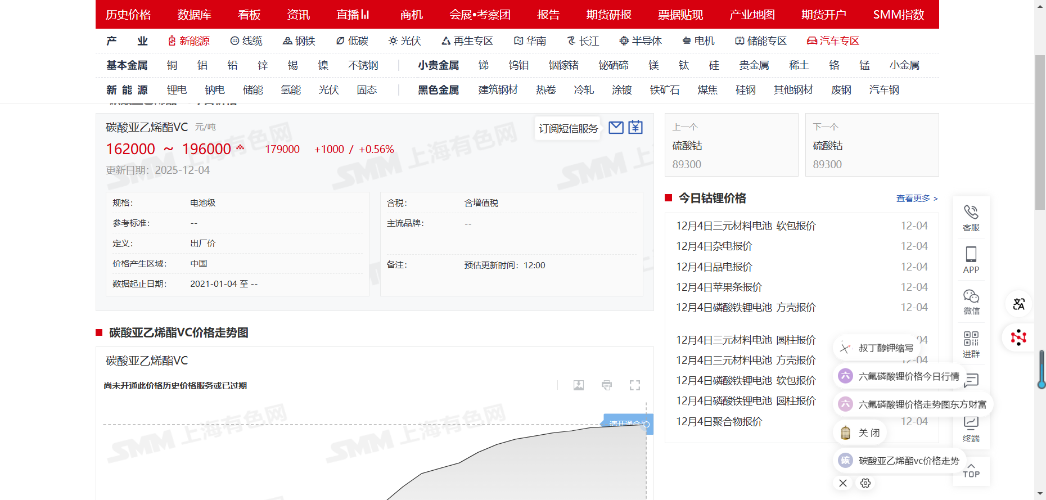
Task: Click the text 更新日期: 2025-12-04
Action: pos(158,170)
